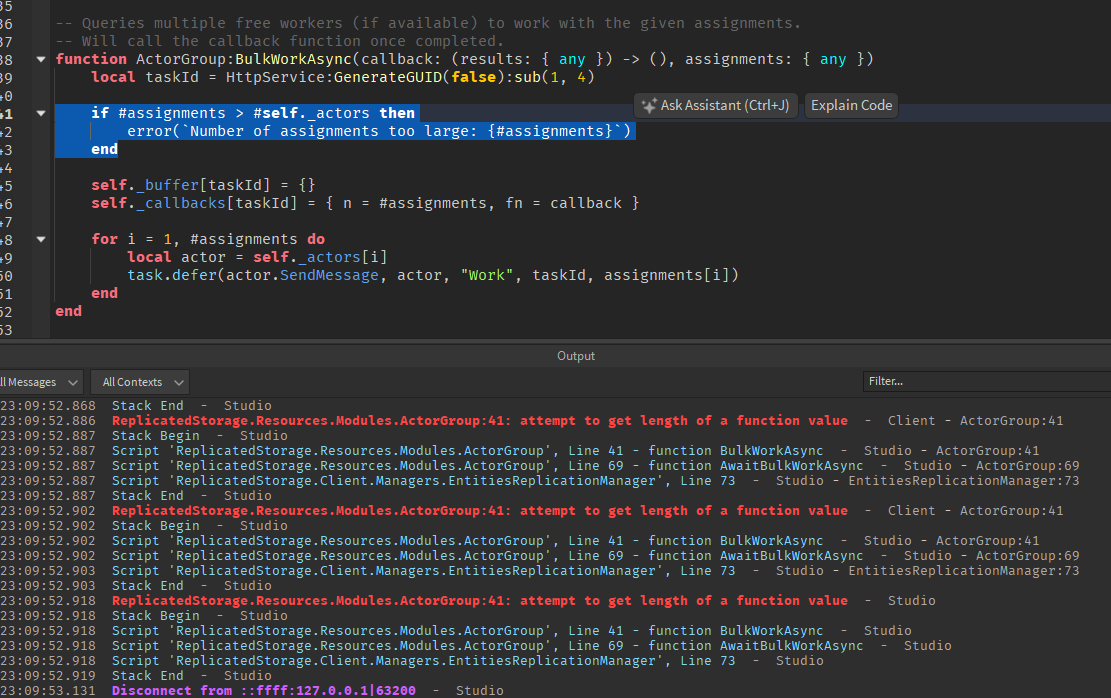Click the red ActorGroup:41 error at 23:09:52.902
1111x698 pixels.
480,511
